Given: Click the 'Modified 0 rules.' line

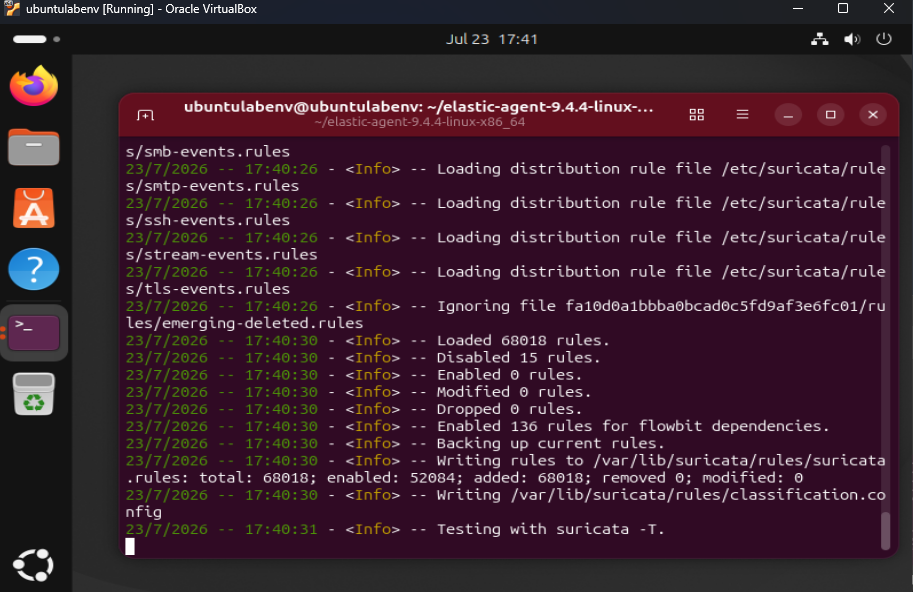Looking at the screenshot, I should 514,392.
